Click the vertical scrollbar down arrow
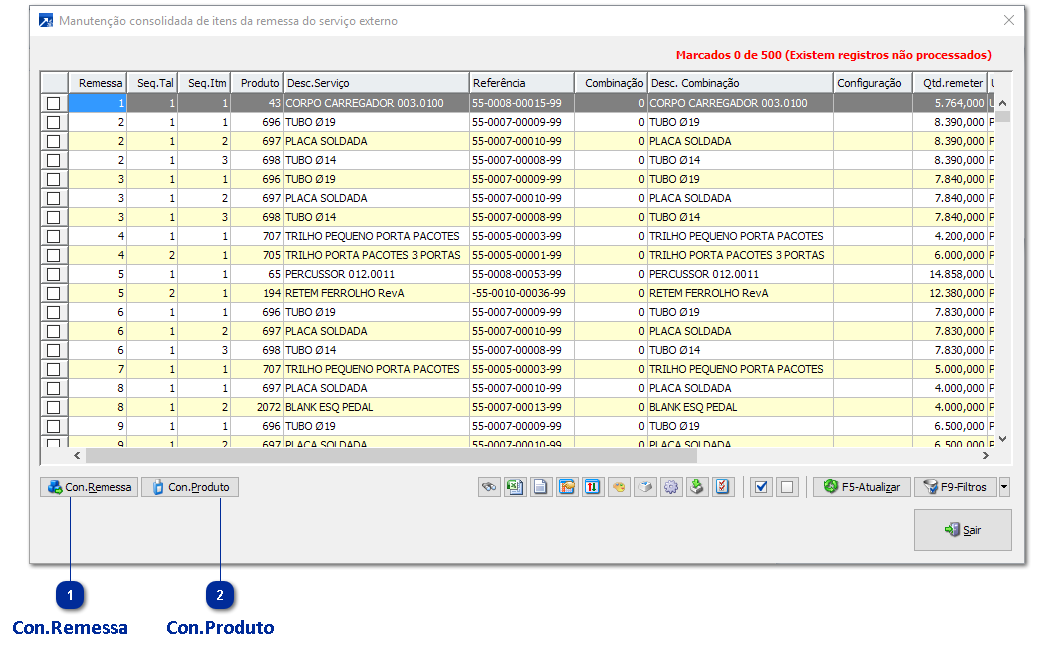This screenshot has height=656, width=1048. pos(1003,439)
